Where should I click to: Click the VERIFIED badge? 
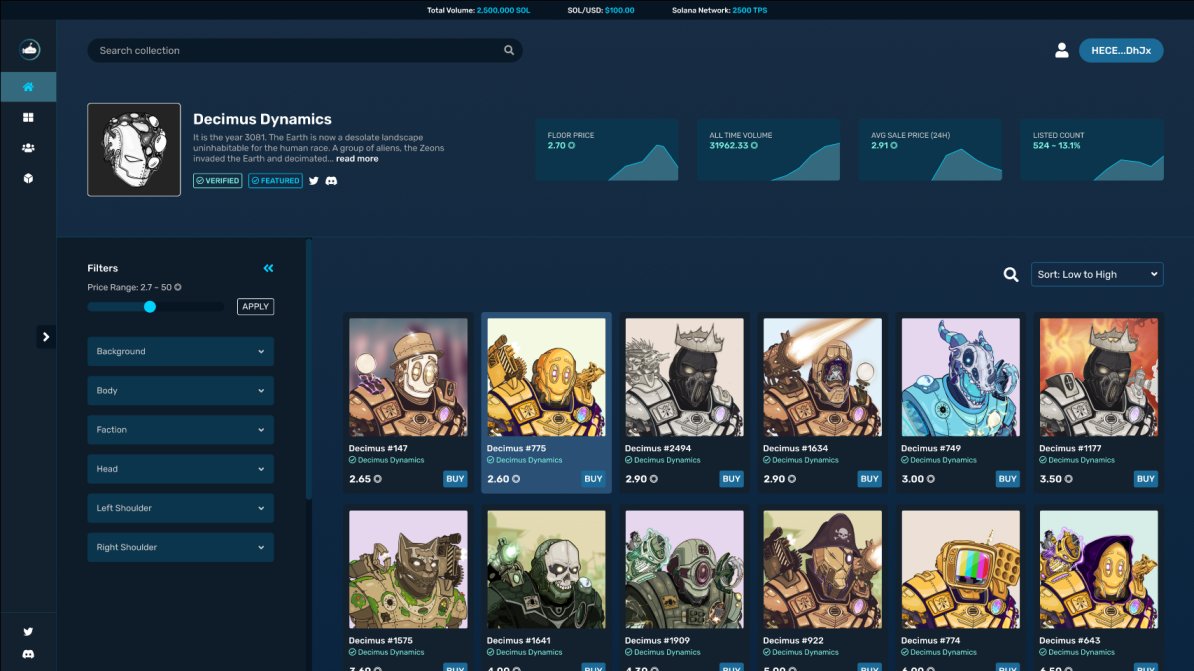point(218,181)
